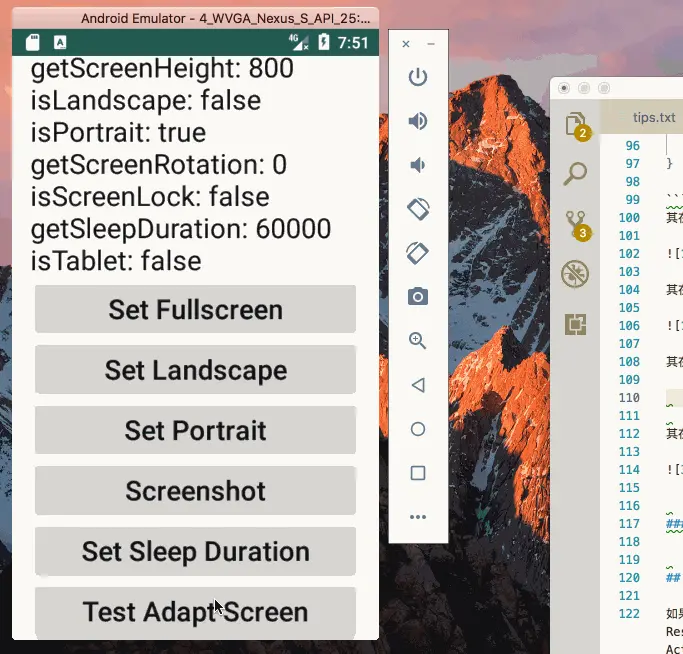
Task: Tap the emulator Overview square button
Action: point(418,473)
